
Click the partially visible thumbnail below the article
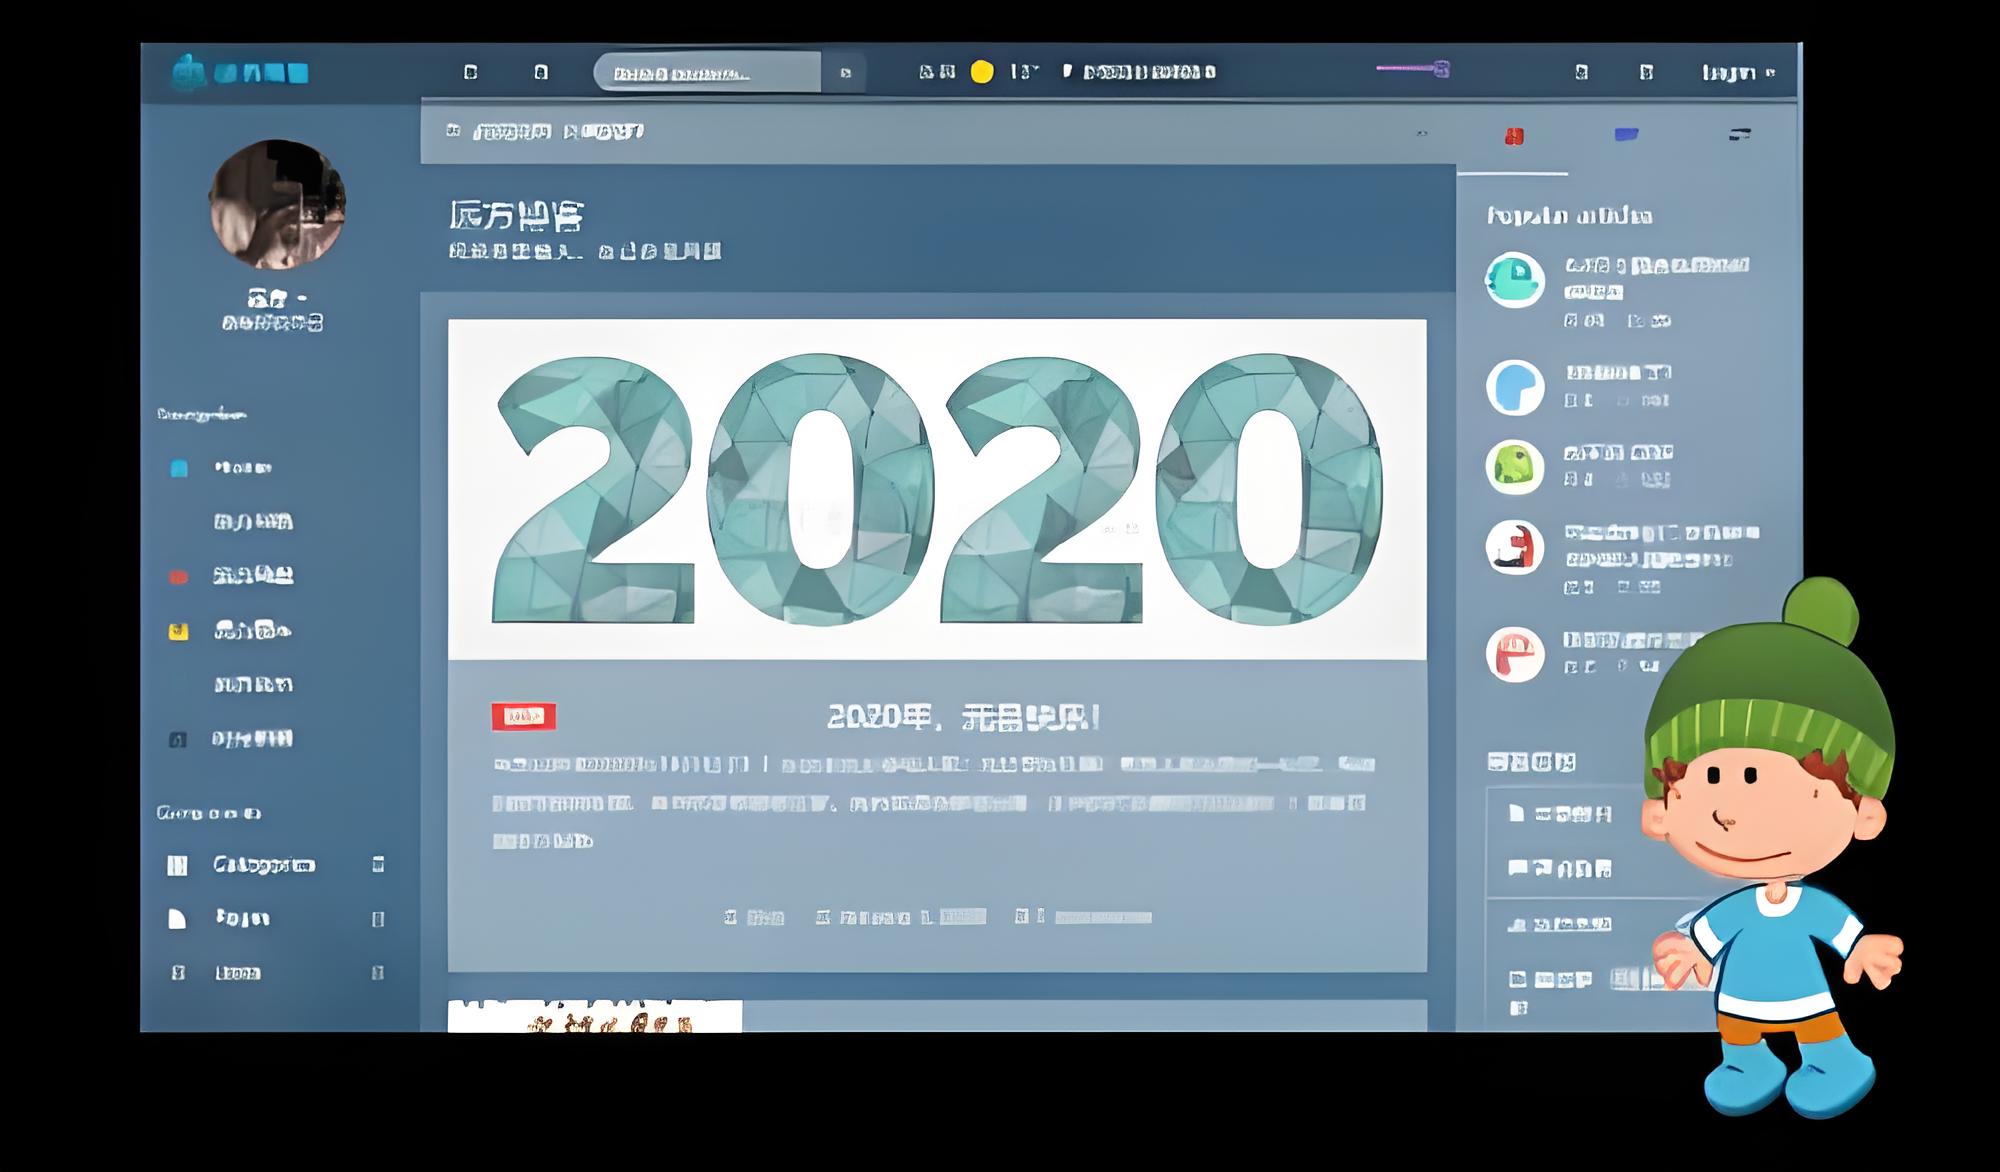point(595,1016)
